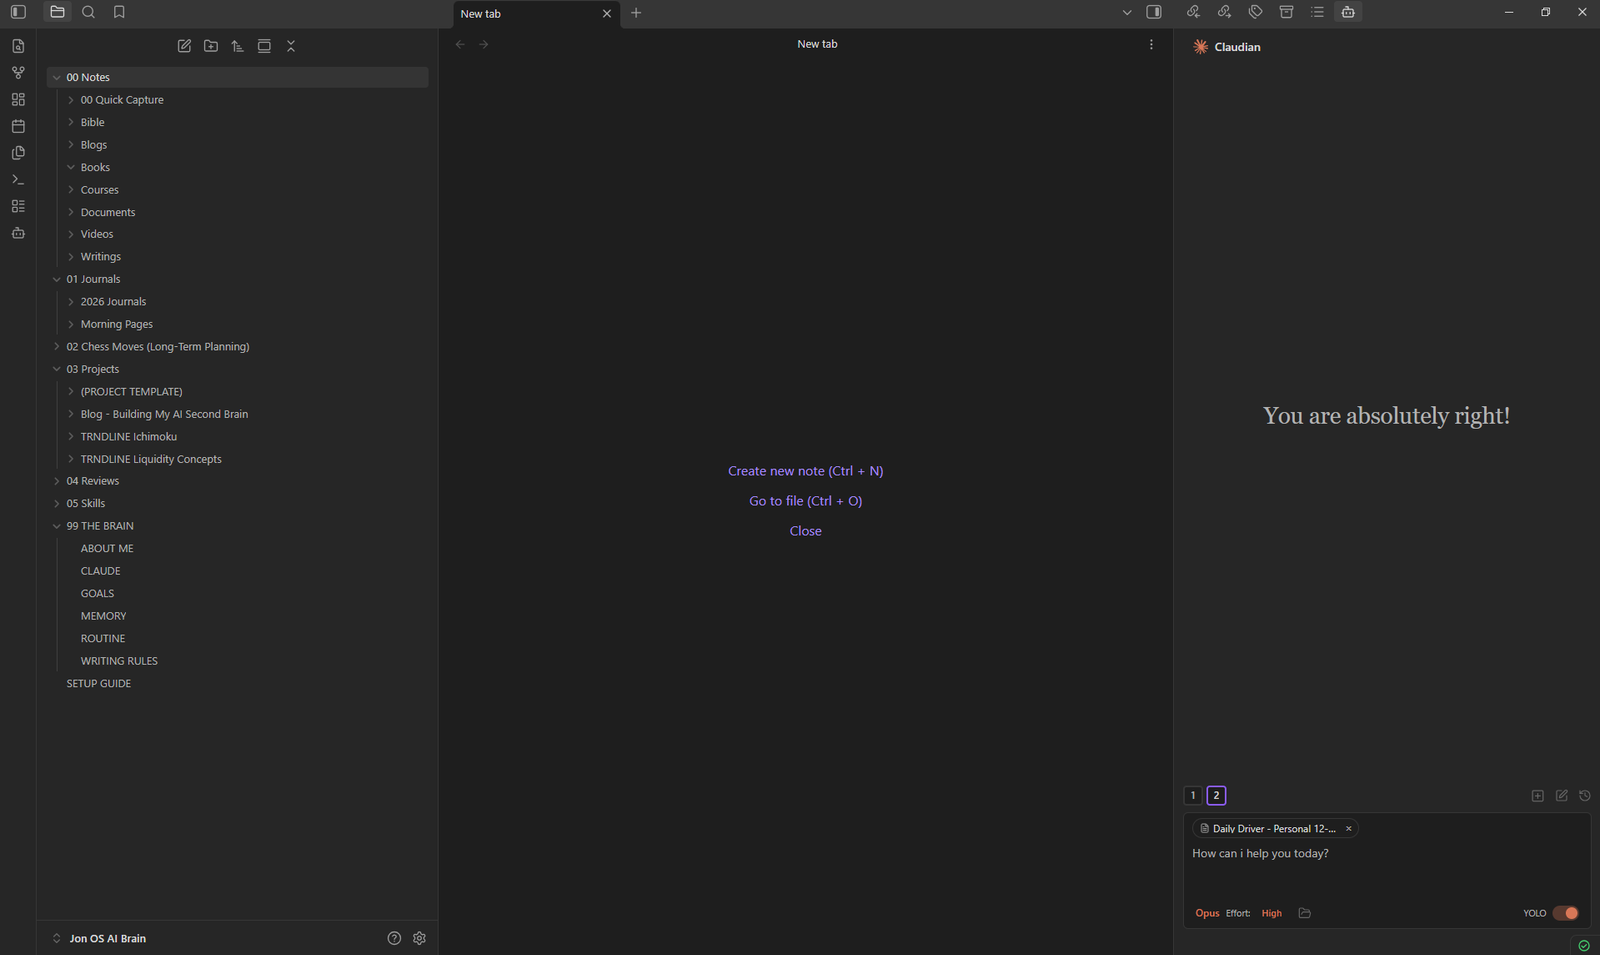Open the outline list icon
This screenshot has height=955, width=1600.
click(x=1317, y=12)
